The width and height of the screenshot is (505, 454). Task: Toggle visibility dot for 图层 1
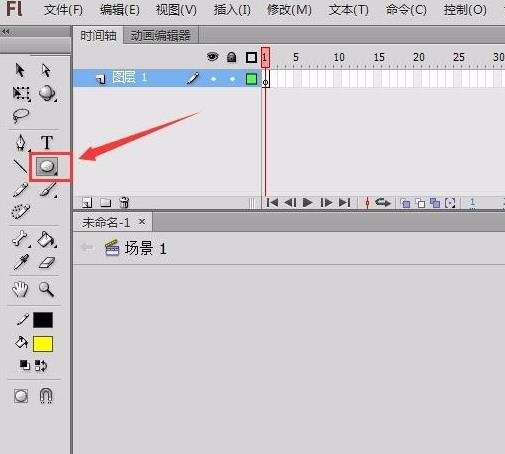click(213, 79)
